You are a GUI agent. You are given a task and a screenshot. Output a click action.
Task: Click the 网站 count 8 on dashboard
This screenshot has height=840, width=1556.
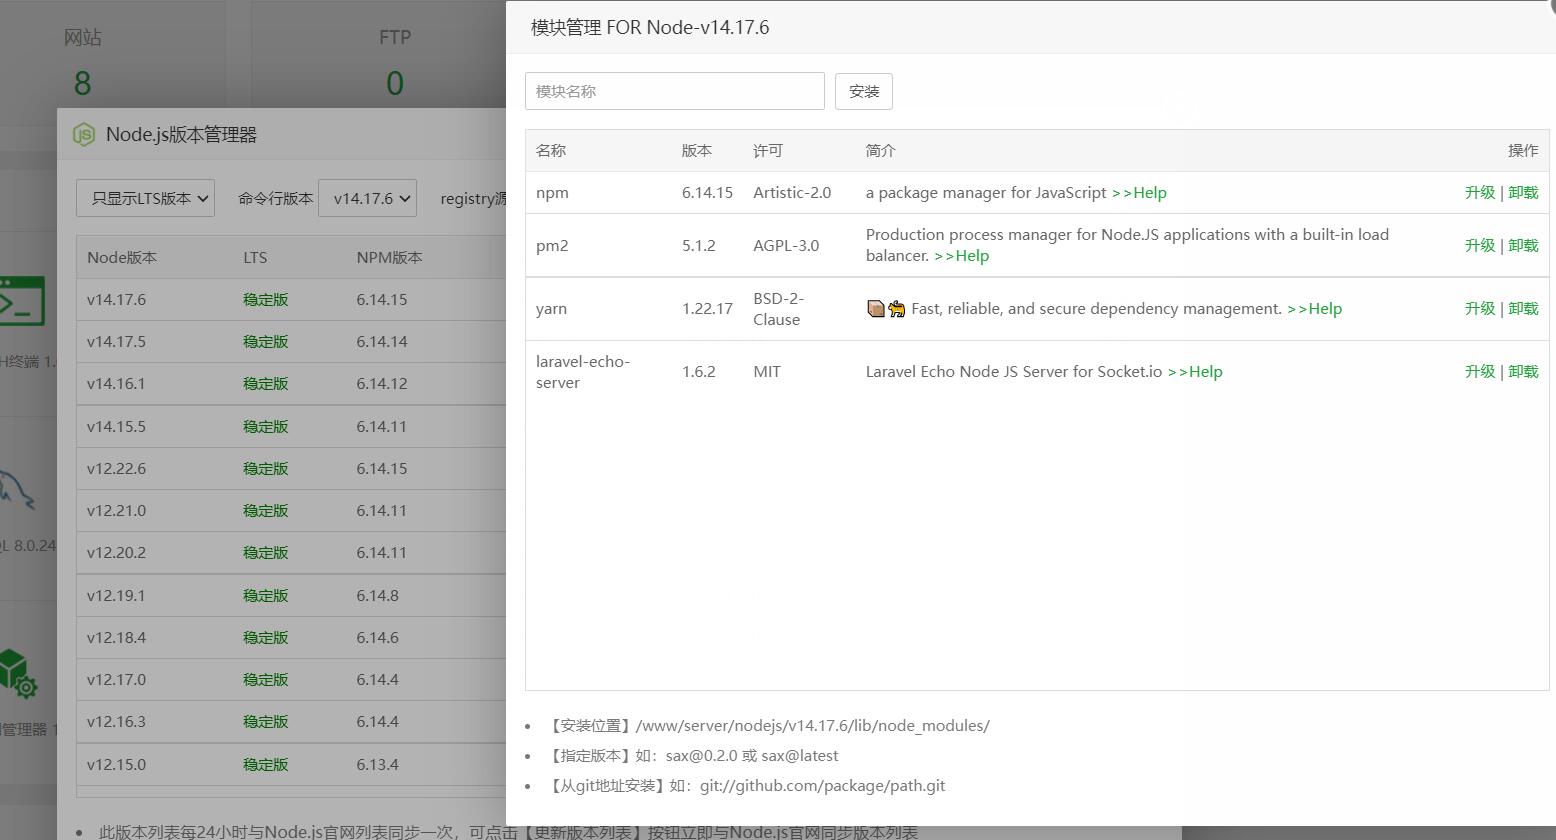83,83
